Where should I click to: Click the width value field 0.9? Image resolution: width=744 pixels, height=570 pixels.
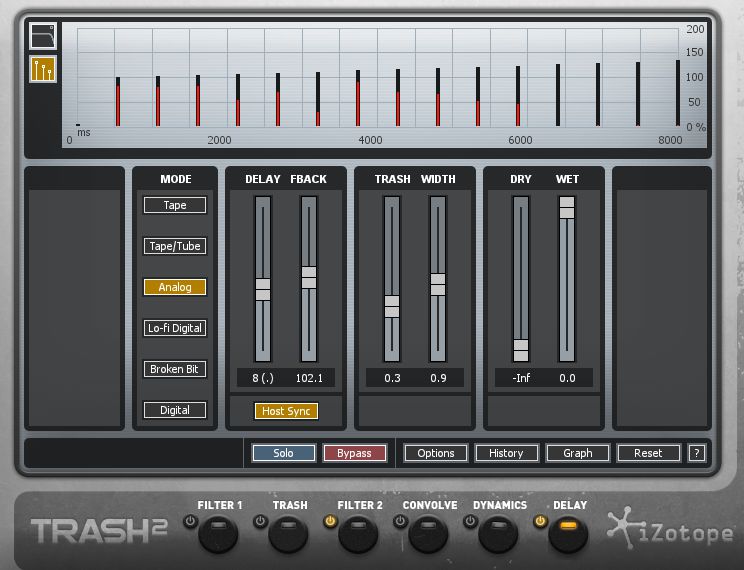pos(438,378)
